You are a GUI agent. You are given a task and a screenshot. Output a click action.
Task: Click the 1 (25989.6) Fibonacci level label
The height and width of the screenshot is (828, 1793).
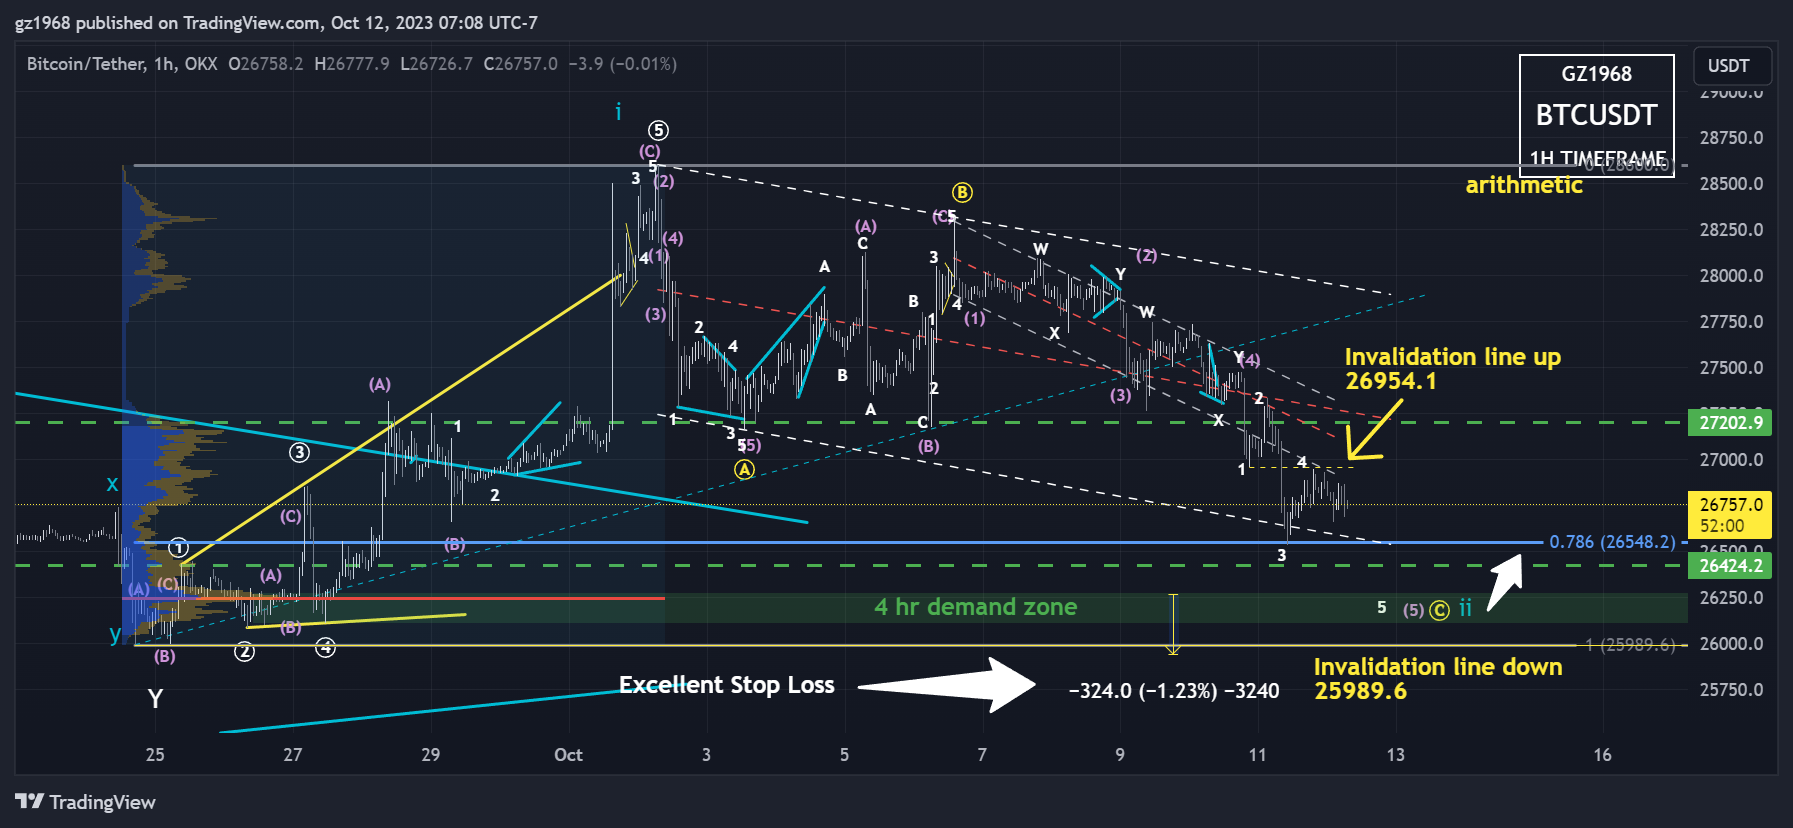1630,645
